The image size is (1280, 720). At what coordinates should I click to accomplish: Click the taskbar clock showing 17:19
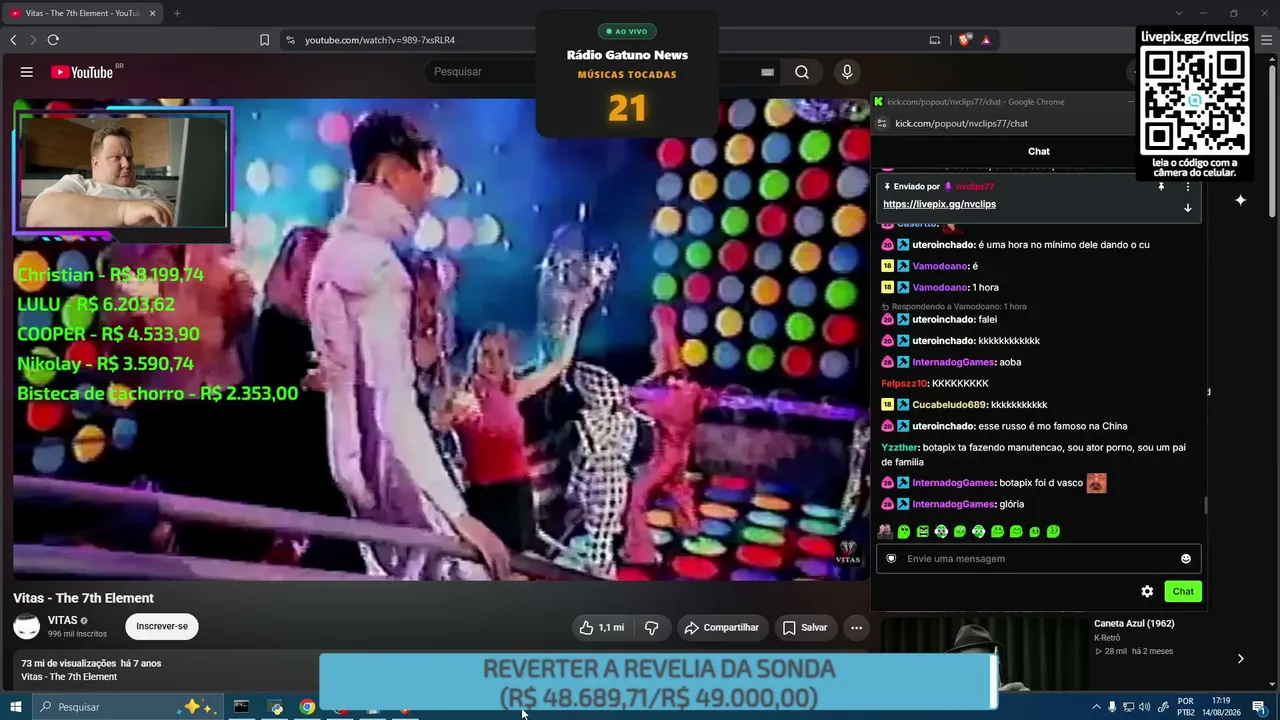tap(1221, 707)
